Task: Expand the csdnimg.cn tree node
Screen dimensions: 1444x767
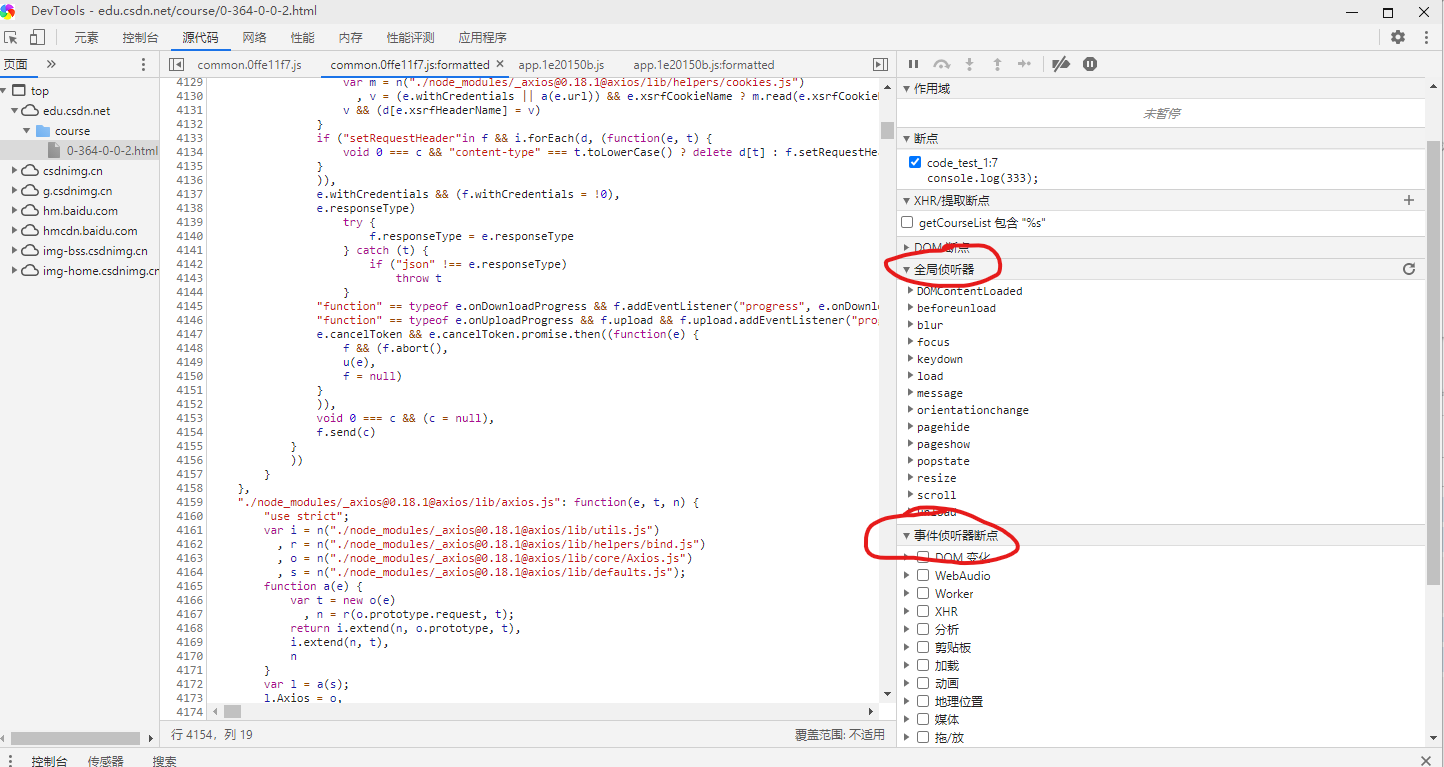Action: (15, 171)
